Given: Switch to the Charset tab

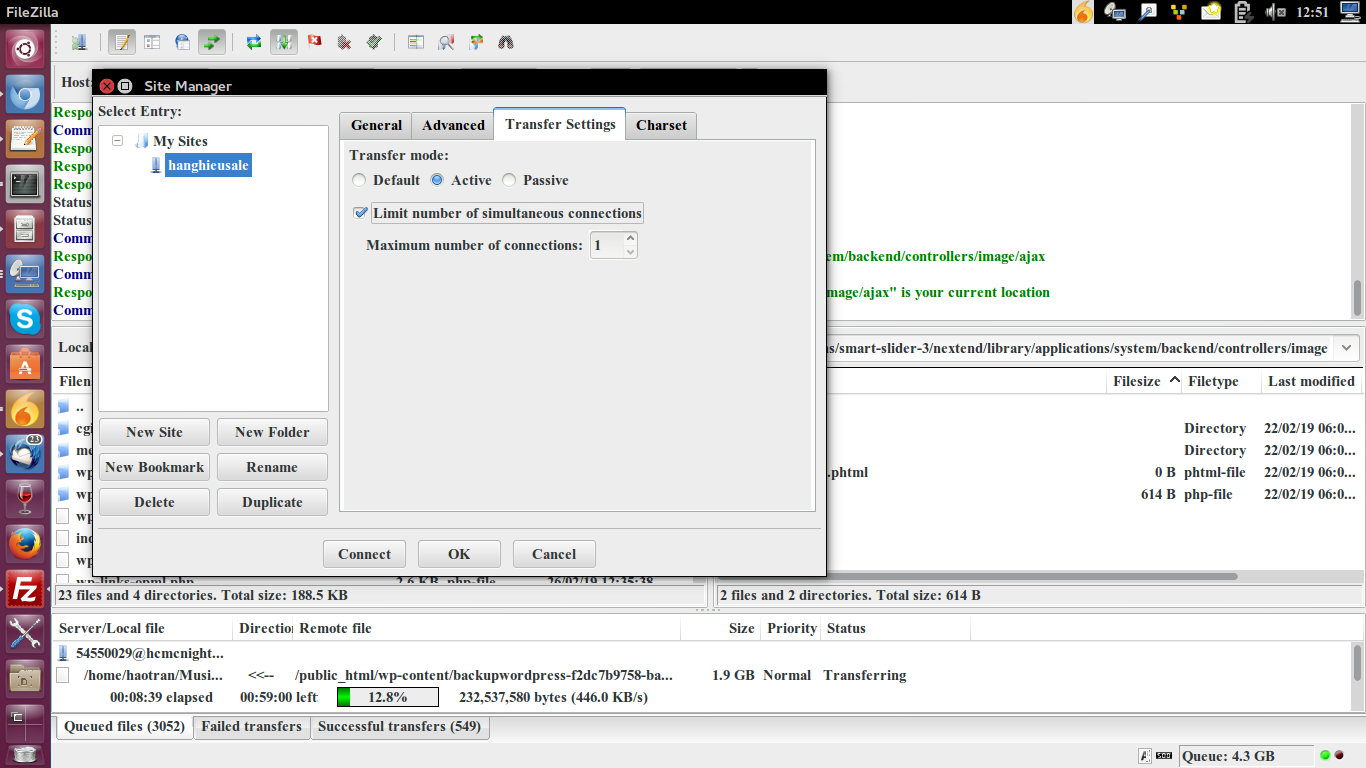Looking at the screenshot, I should pyautogui.click(x=661, y=125).
